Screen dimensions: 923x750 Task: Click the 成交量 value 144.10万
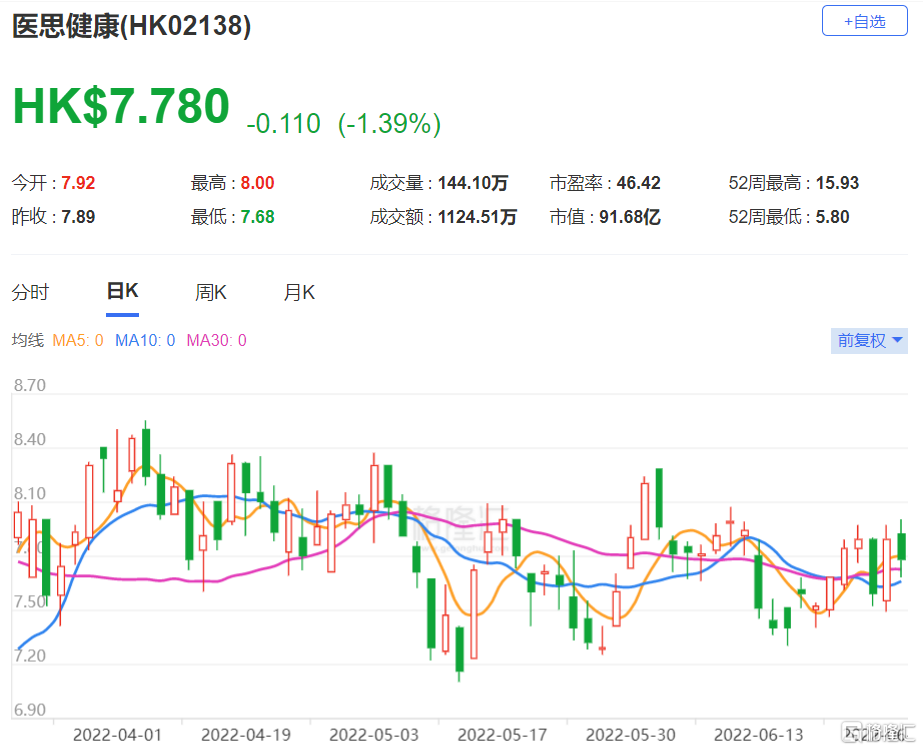(473, 183)
